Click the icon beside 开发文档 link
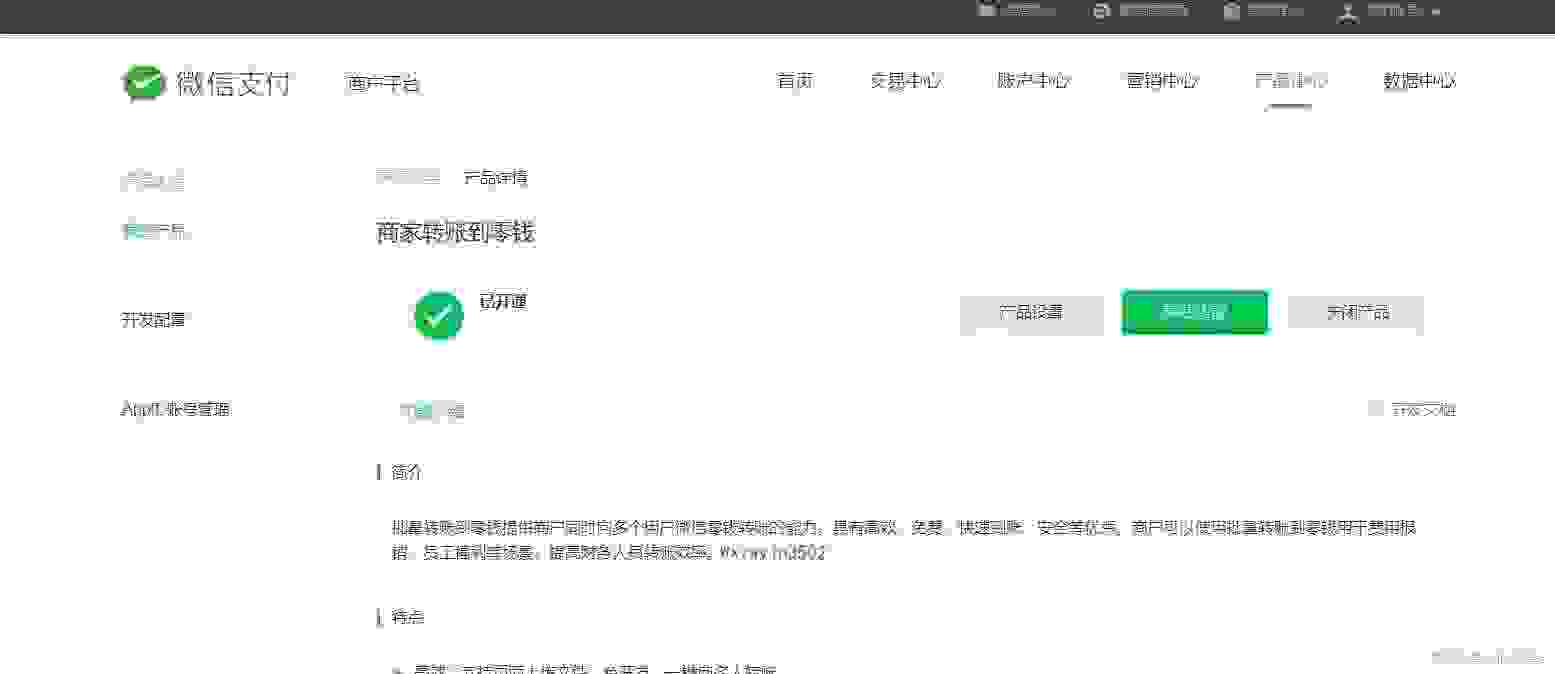This screenshot has height=674, width=1555. pyautogui.click(x=1376, y=408)
